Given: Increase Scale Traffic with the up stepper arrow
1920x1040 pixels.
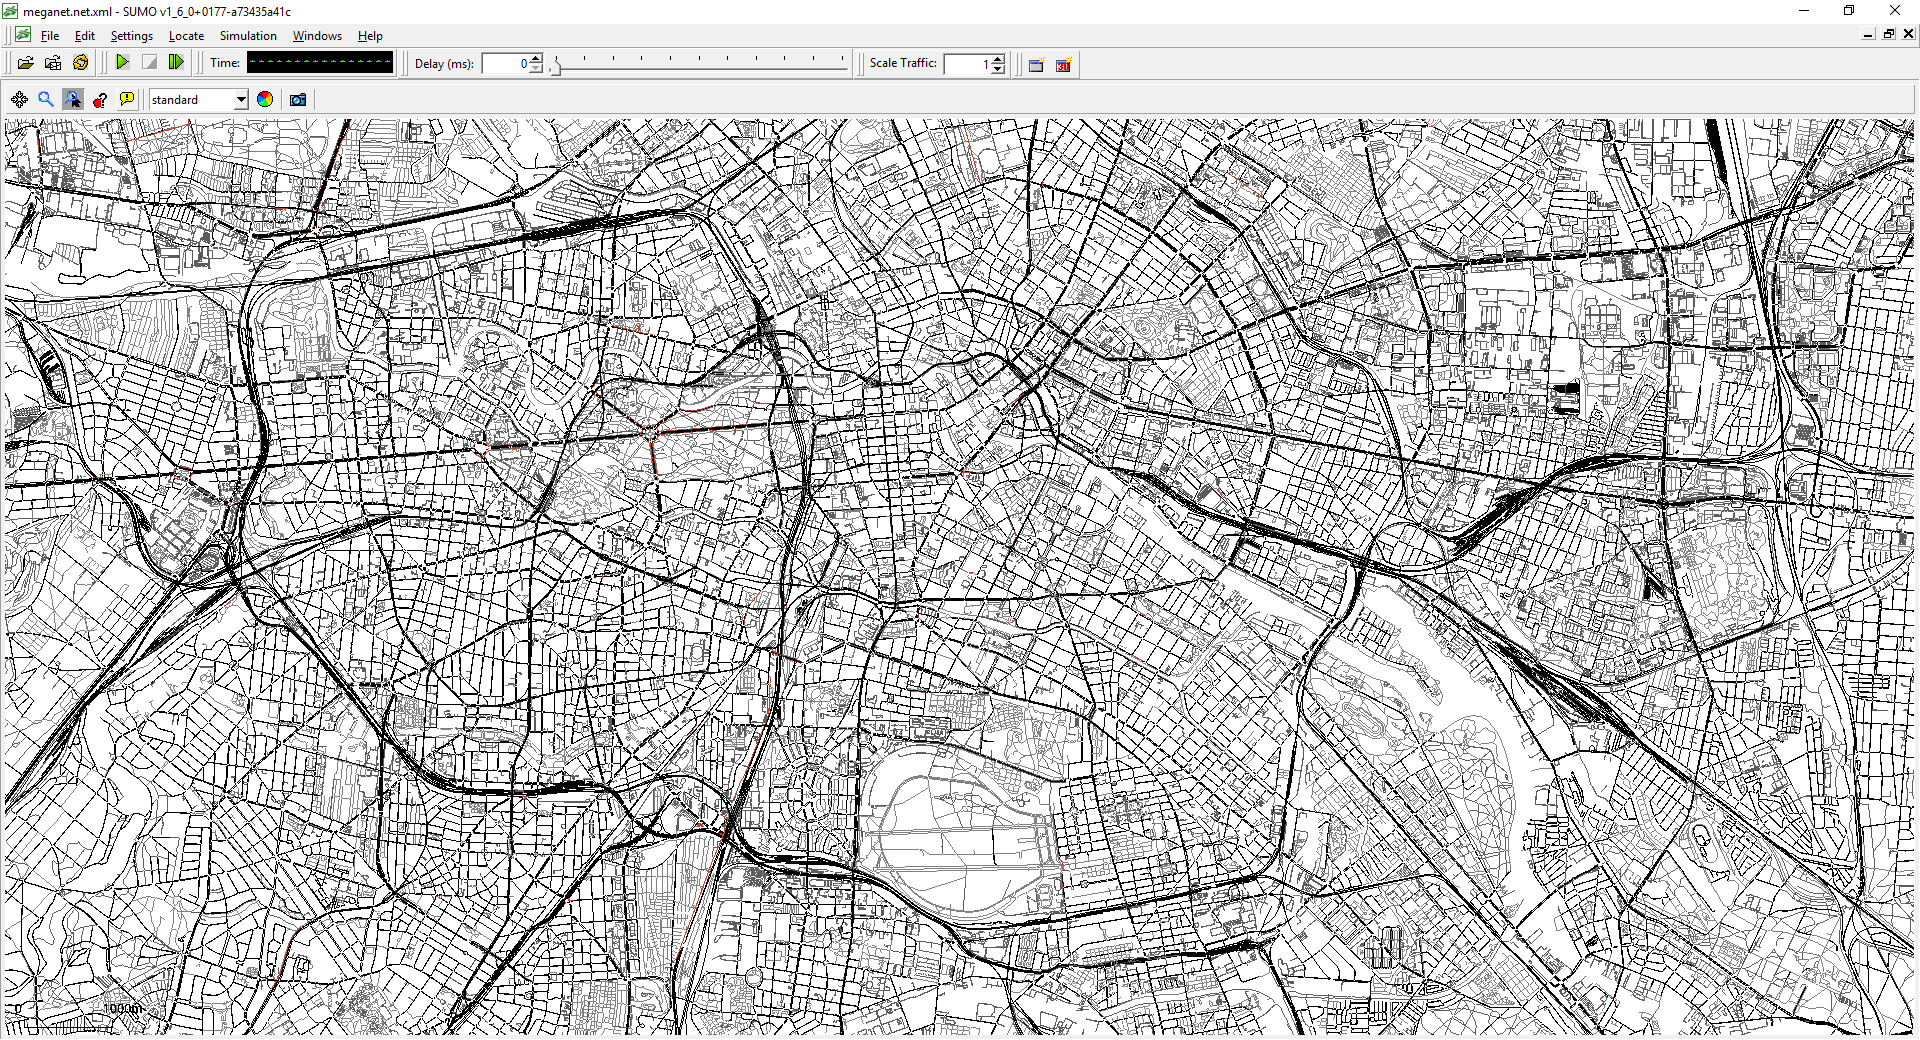Looking at the screenshot, I should tap(997, 59).
